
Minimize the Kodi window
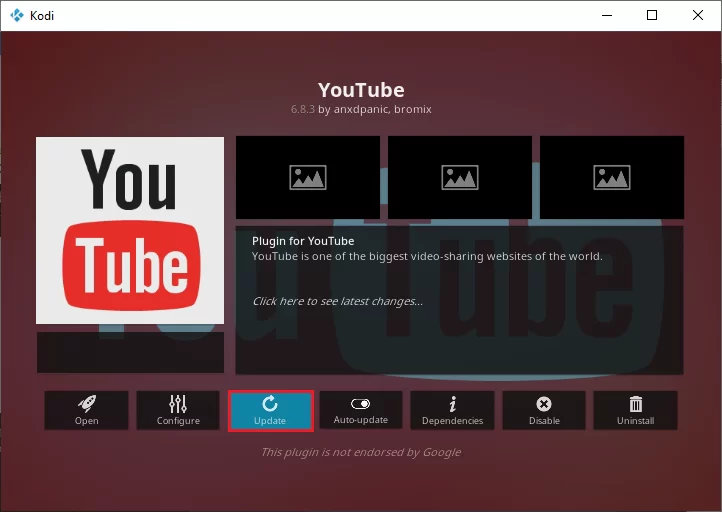[607, 15]
